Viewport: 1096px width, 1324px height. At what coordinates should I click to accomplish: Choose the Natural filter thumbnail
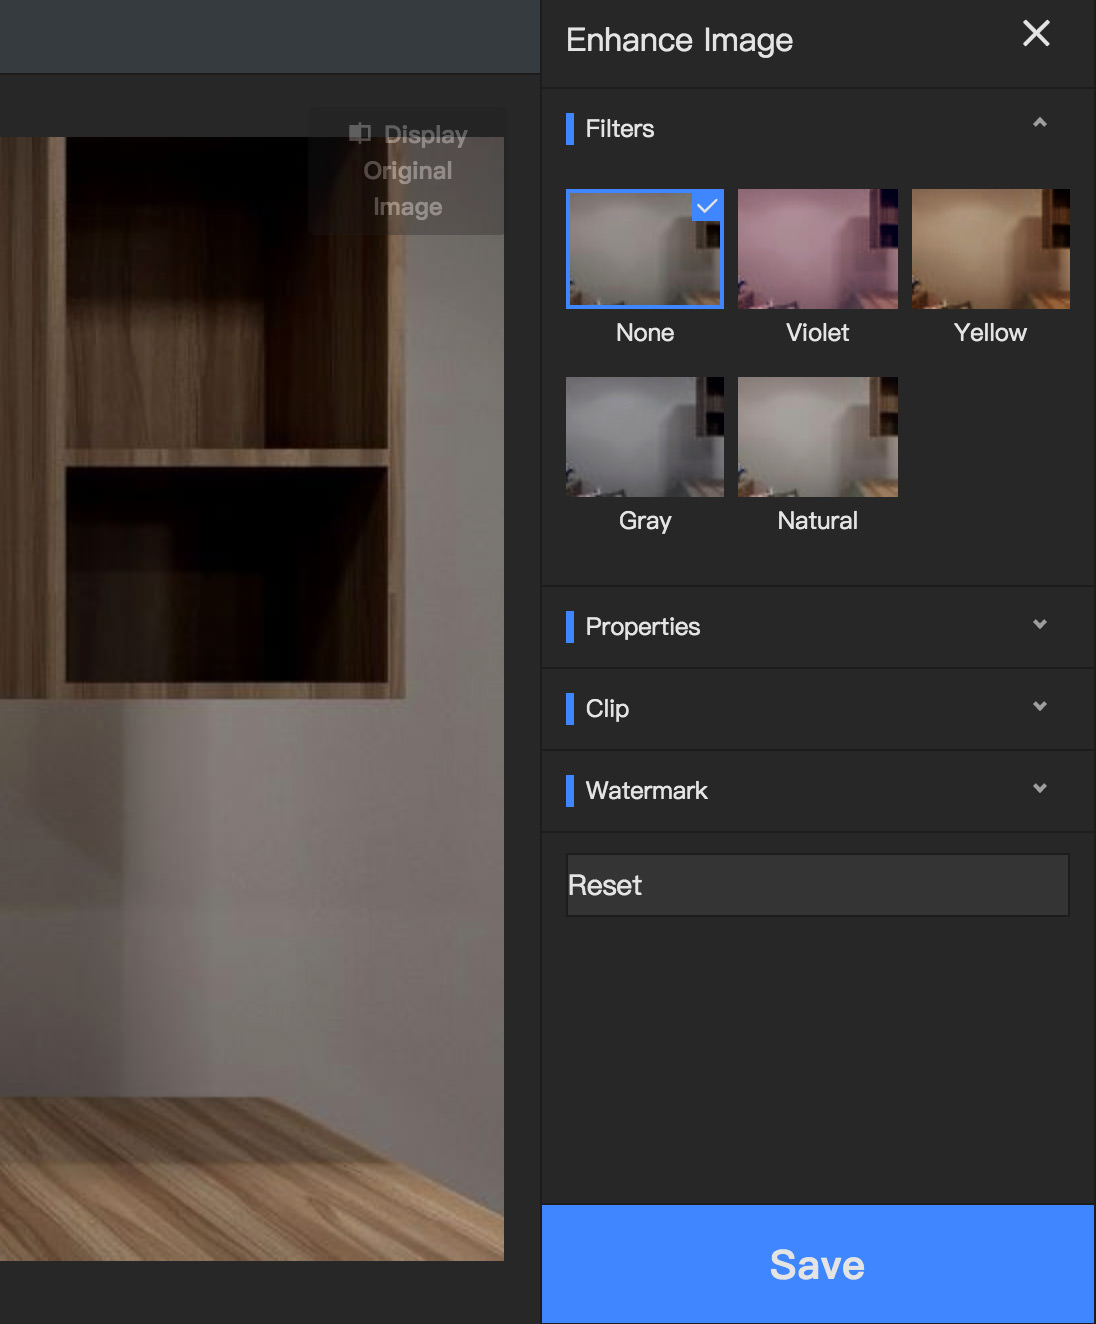click(817, 437)
